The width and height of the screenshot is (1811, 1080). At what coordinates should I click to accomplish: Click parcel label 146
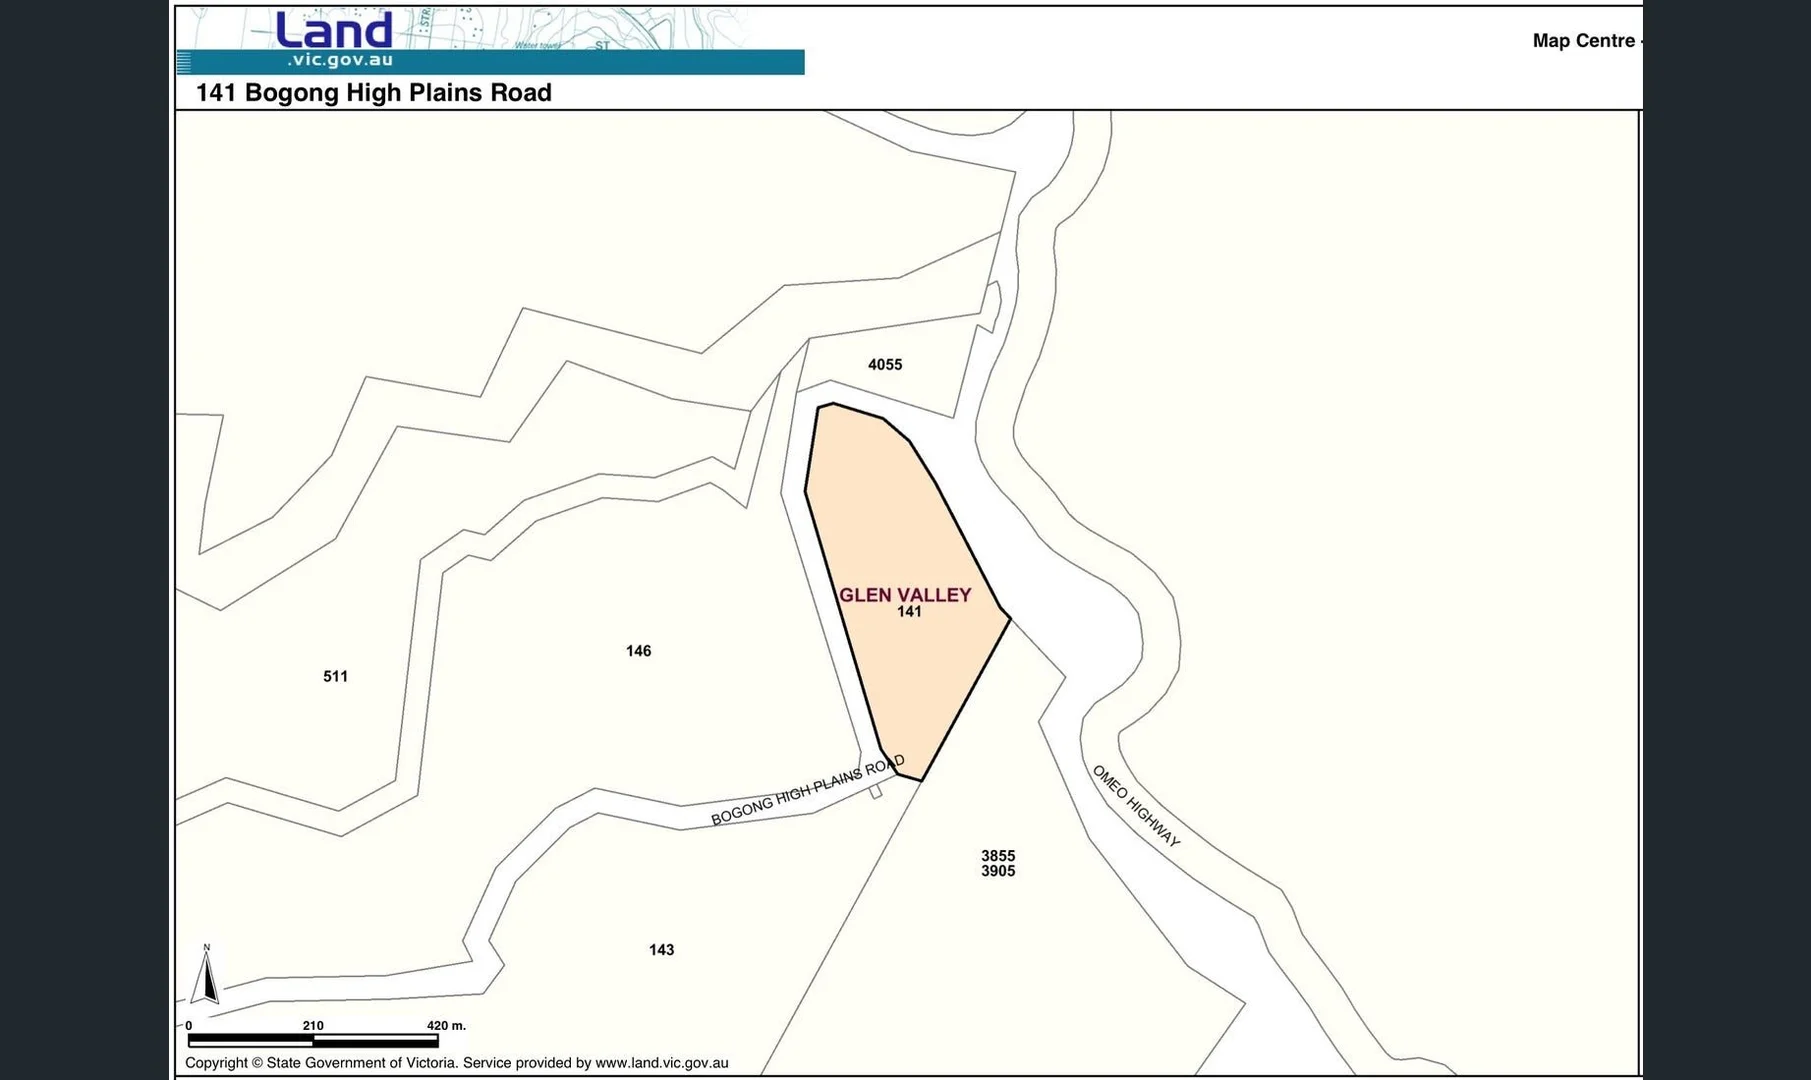tap(638, 651)
